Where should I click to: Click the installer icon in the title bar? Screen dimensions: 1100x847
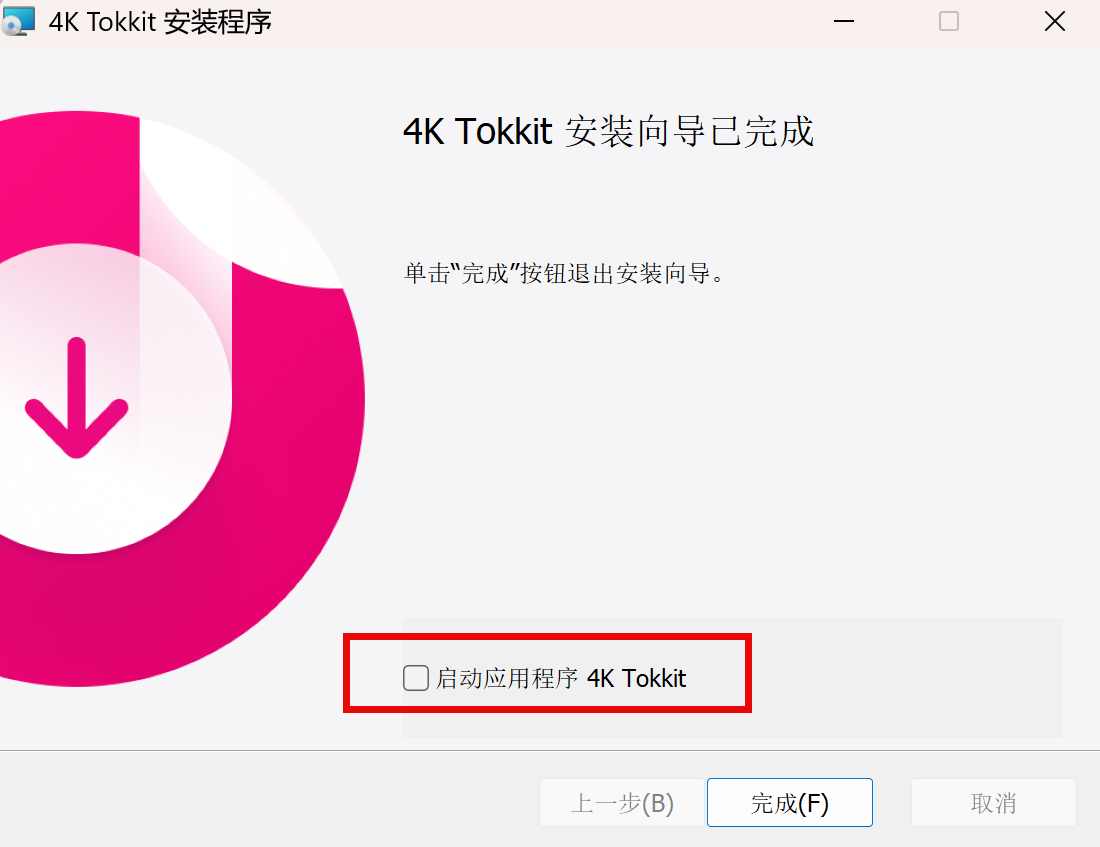(18, 21)
